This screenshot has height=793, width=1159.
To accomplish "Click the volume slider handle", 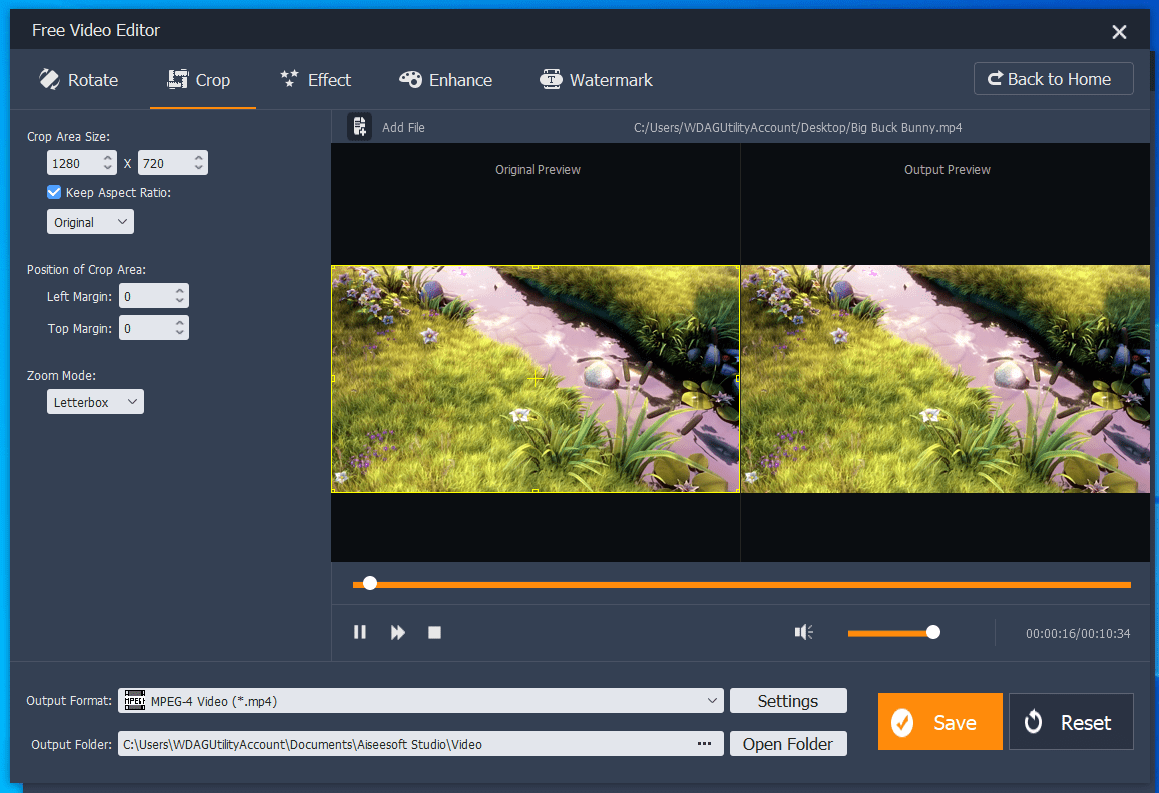I will pos(933,632).
